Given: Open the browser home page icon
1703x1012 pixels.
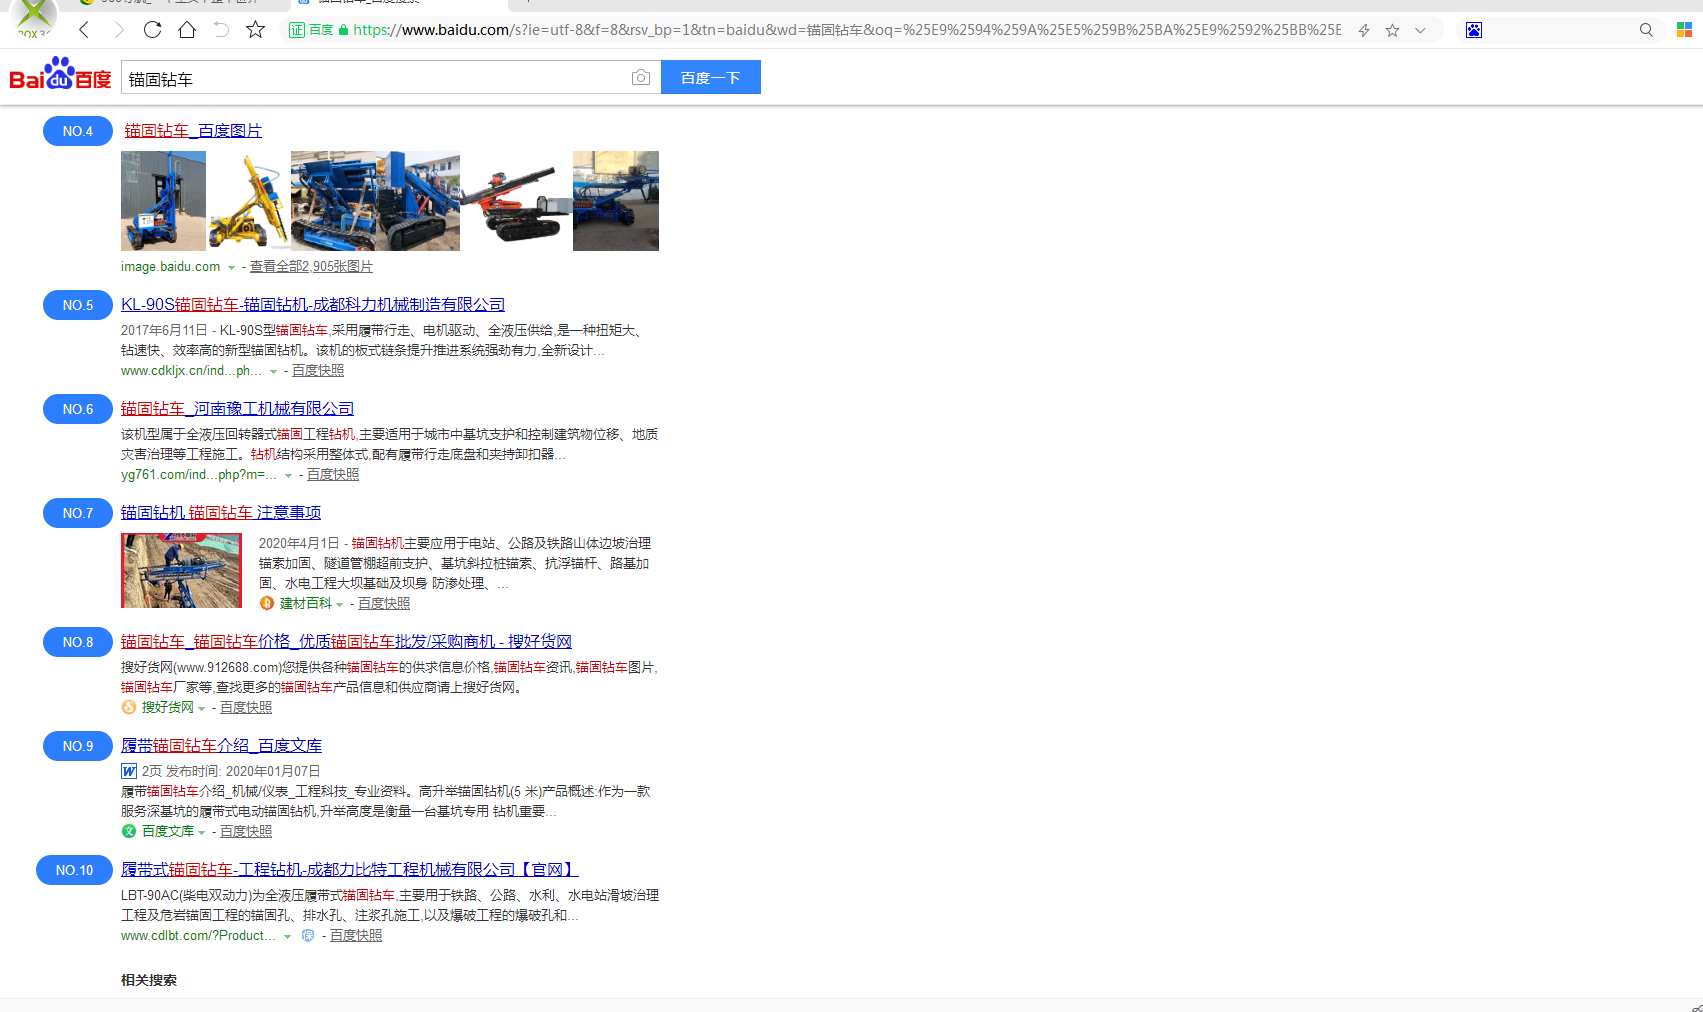Looking at the screenshot, I should pyautogui.click(x=187, y=30).
